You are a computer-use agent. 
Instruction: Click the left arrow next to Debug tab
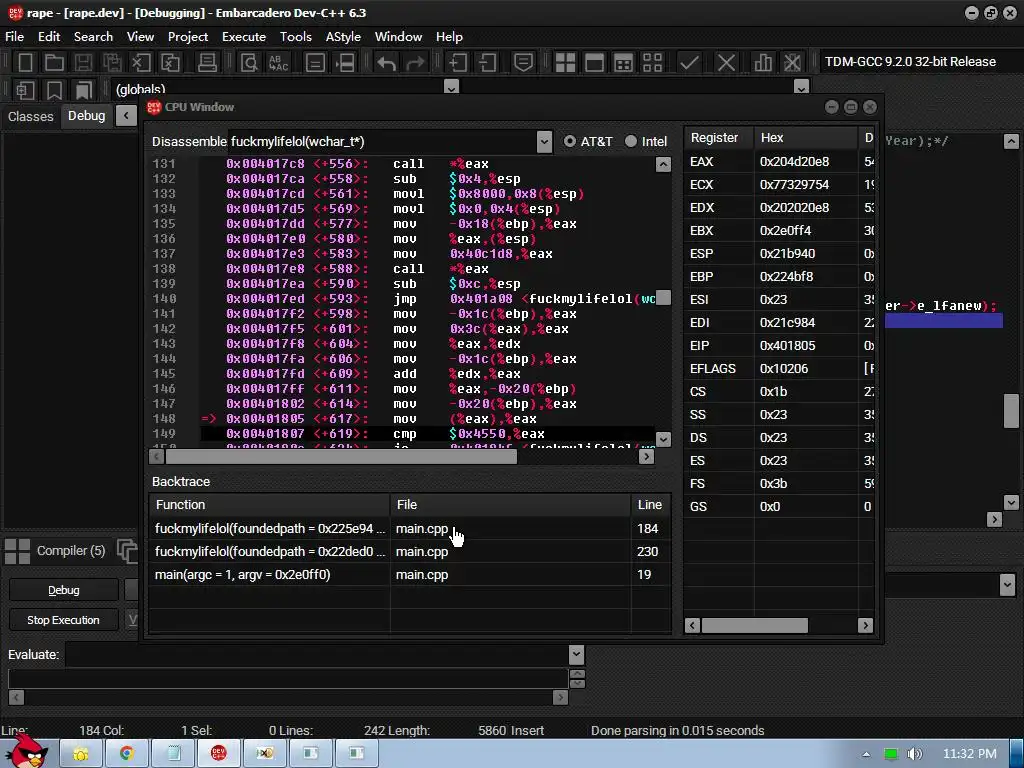(126, 116)
